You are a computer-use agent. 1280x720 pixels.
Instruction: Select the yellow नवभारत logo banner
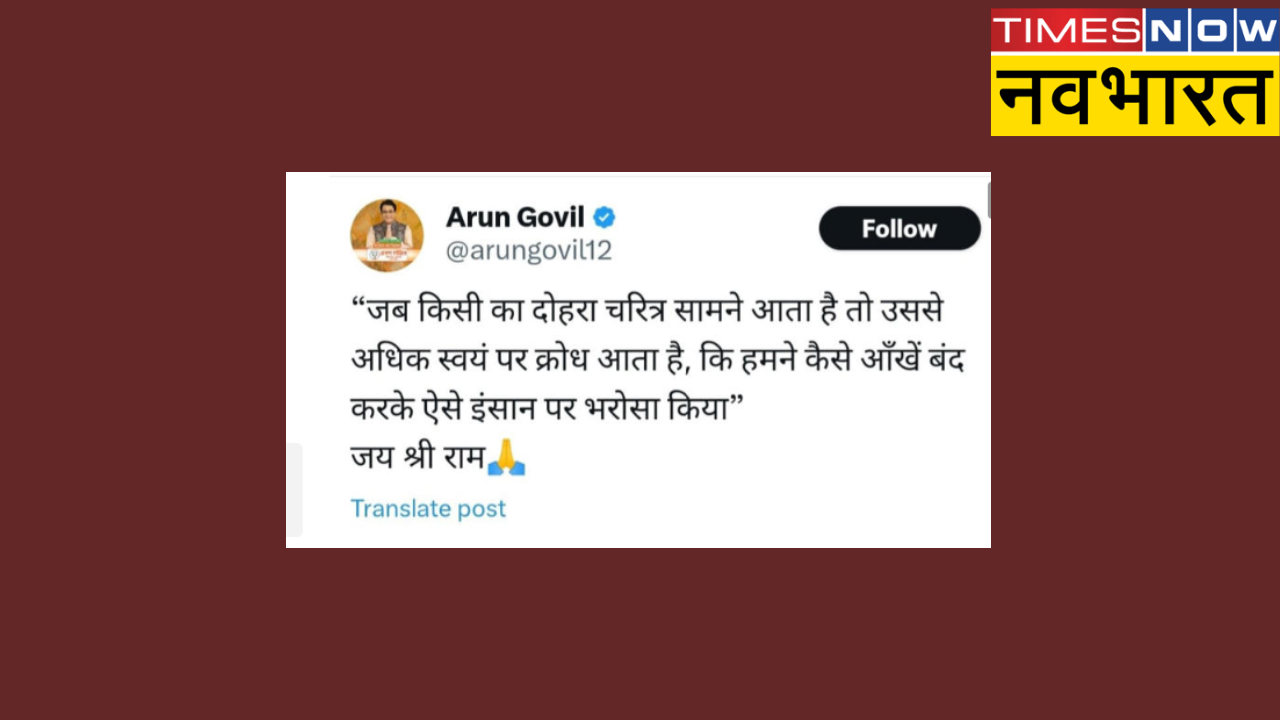click(1135, 95)
